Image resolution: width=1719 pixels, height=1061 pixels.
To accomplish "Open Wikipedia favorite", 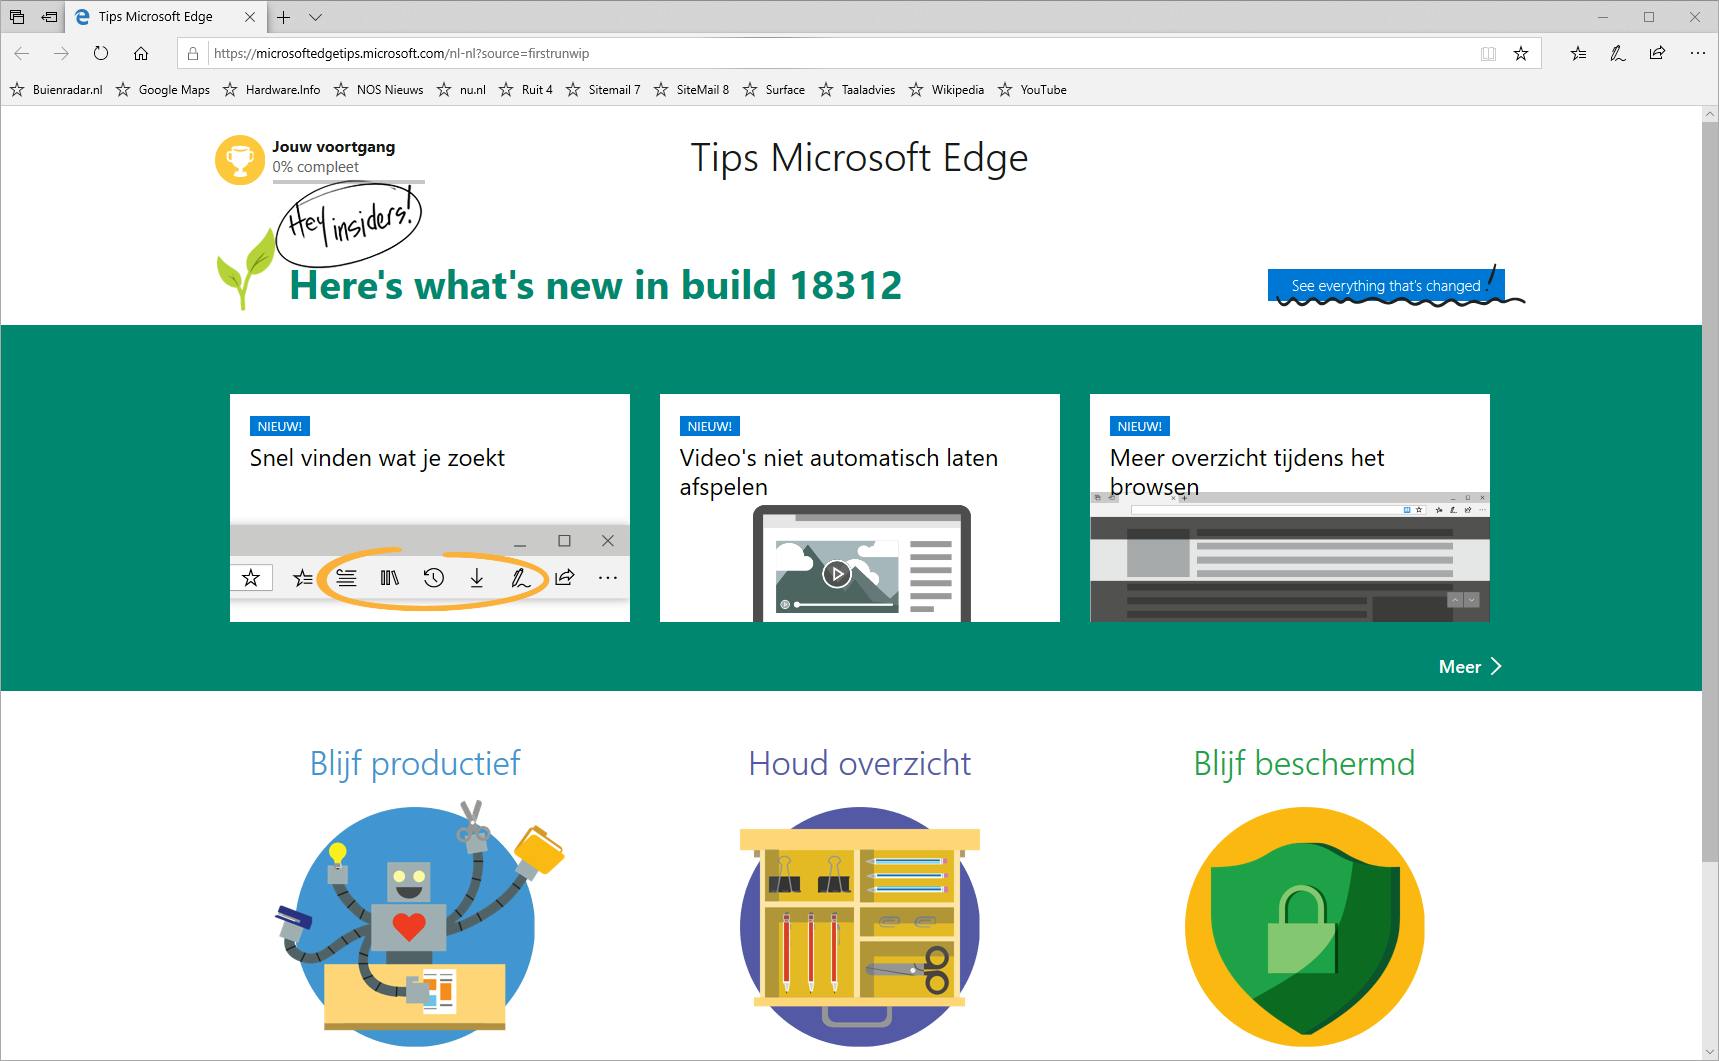I will point(946,90).
